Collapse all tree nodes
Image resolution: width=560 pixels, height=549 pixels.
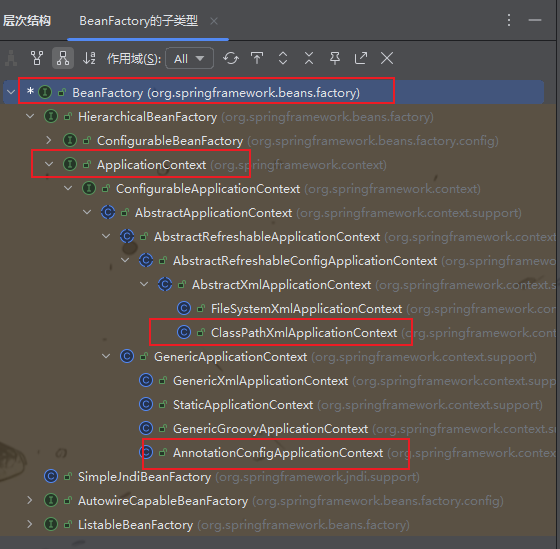tap(309, 58)
